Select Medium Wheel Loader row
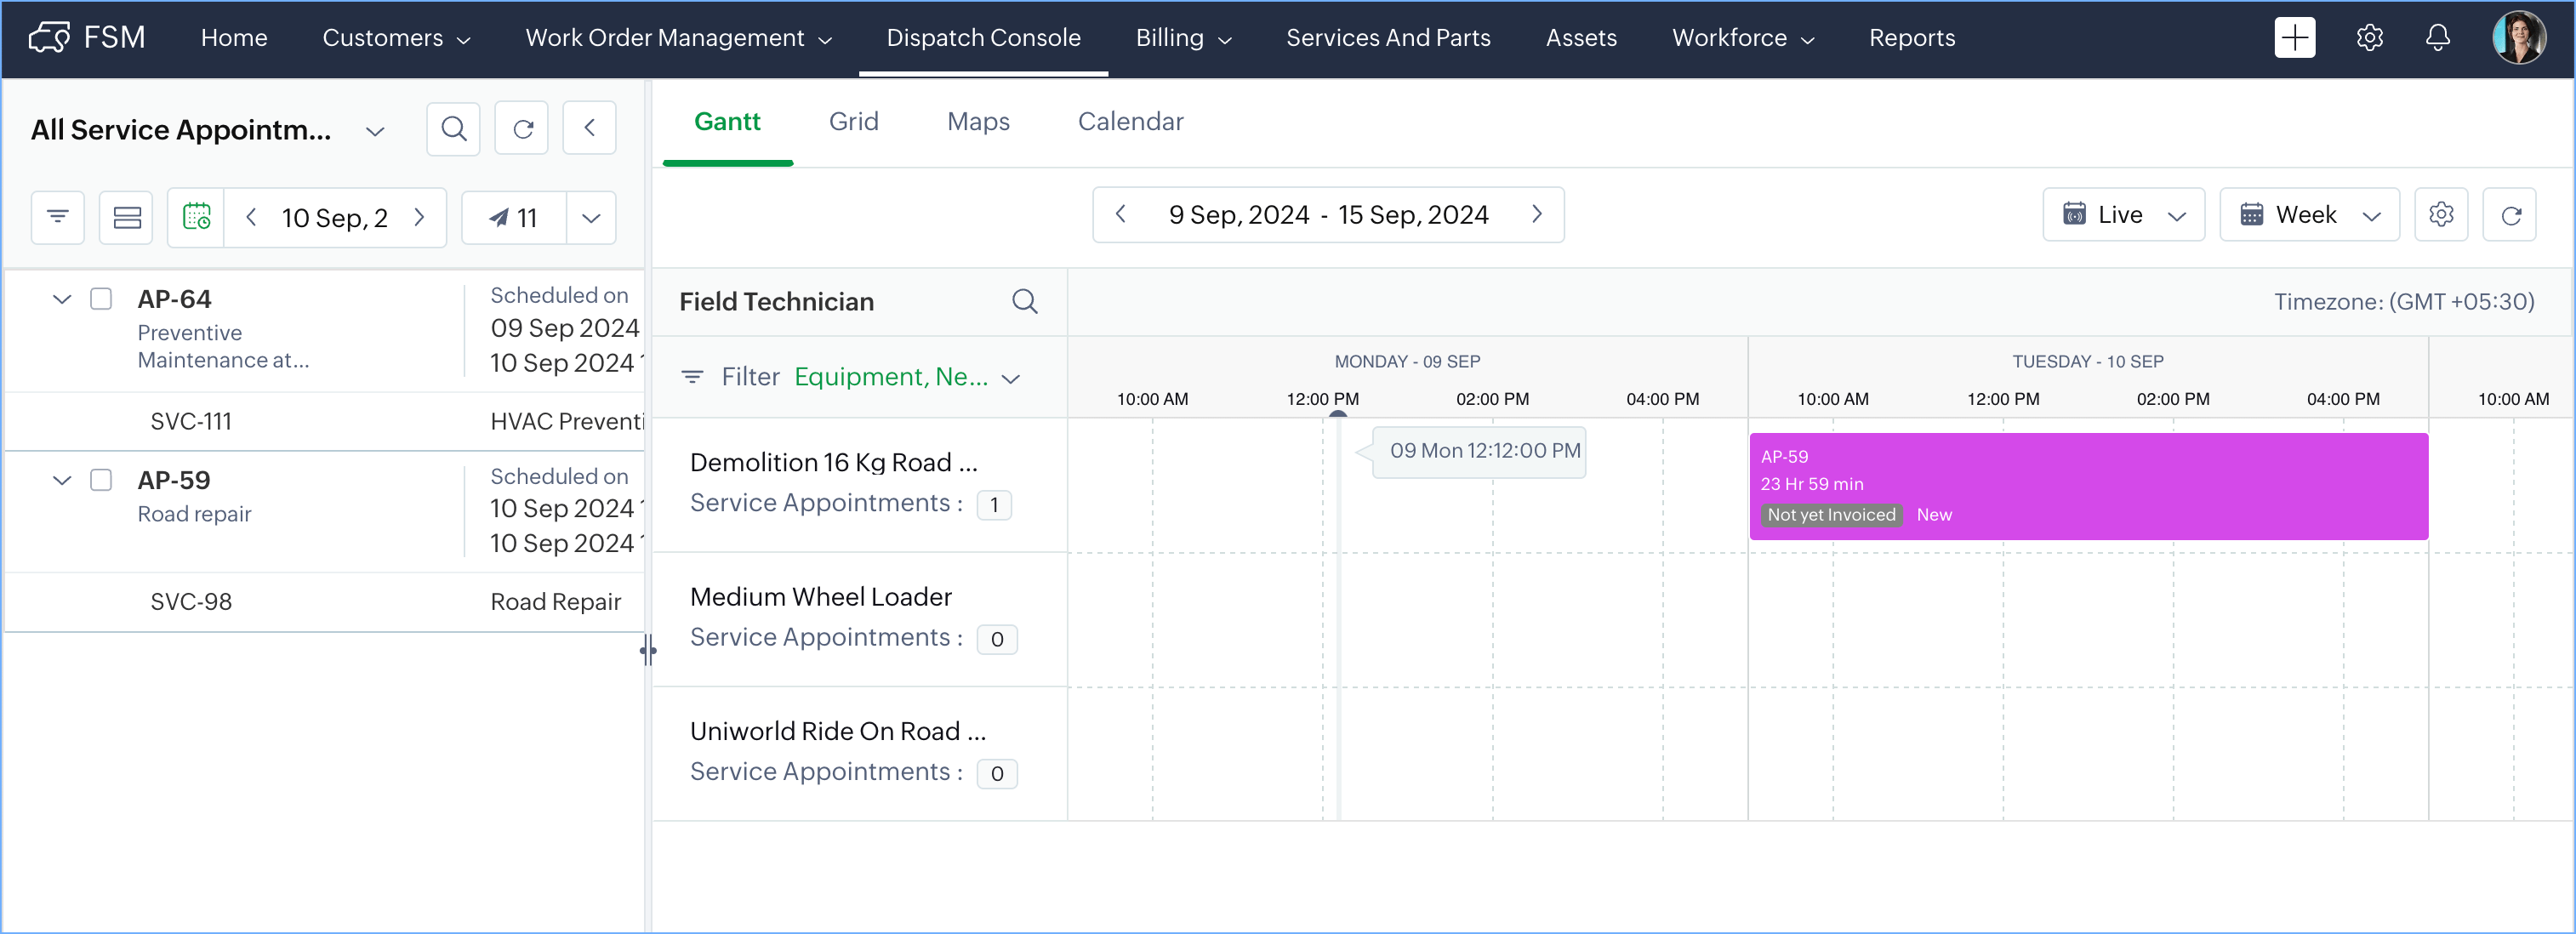 coord(860,619)
